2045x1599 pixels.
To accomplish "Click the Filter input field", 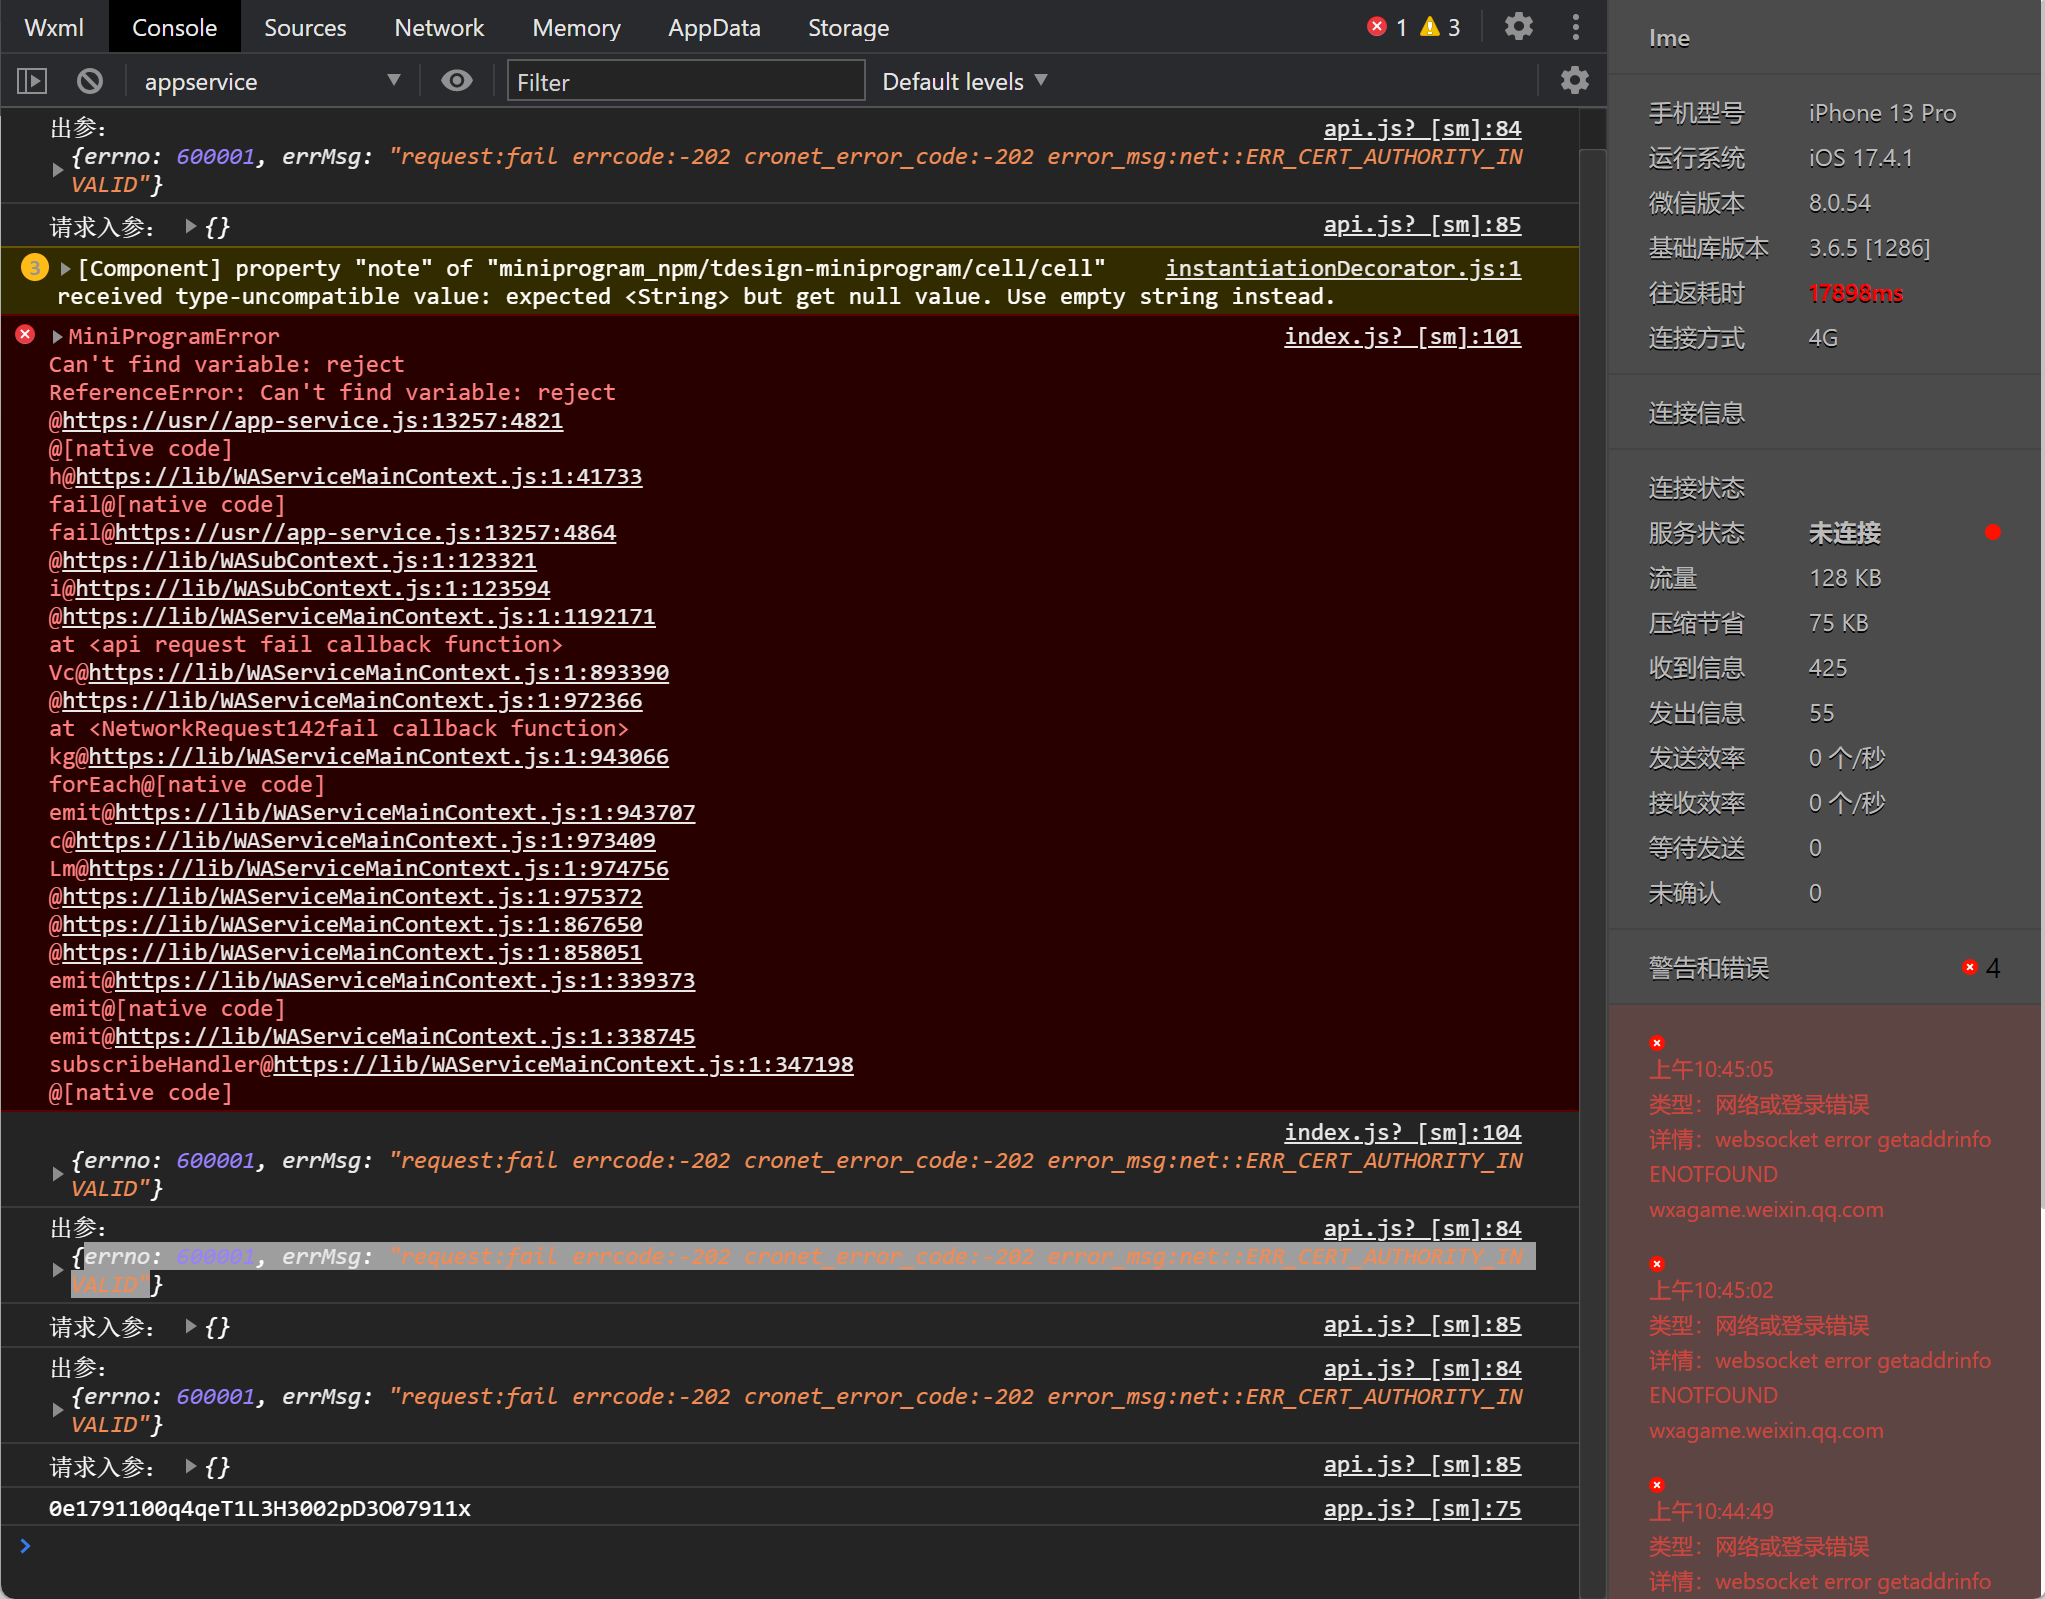I will (x=685, y=82).
